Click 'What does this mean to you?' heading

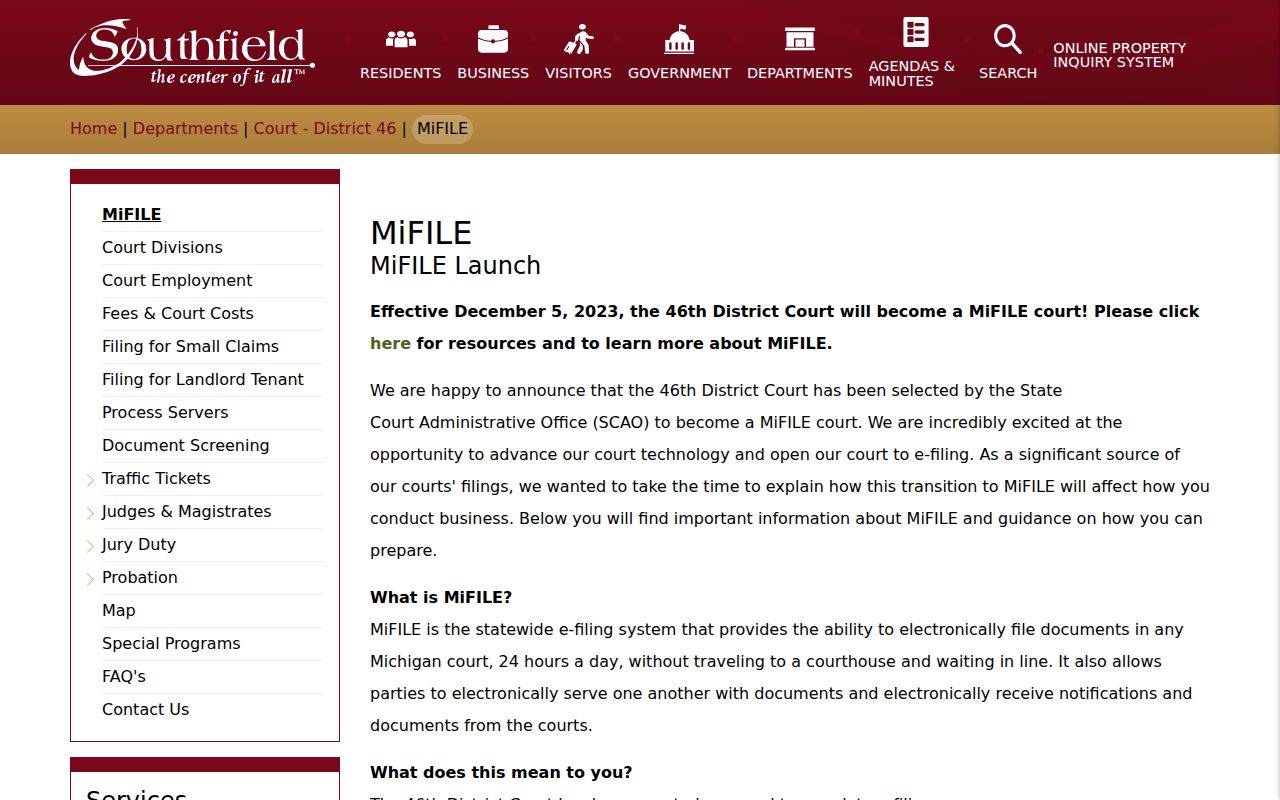(501, 772)
